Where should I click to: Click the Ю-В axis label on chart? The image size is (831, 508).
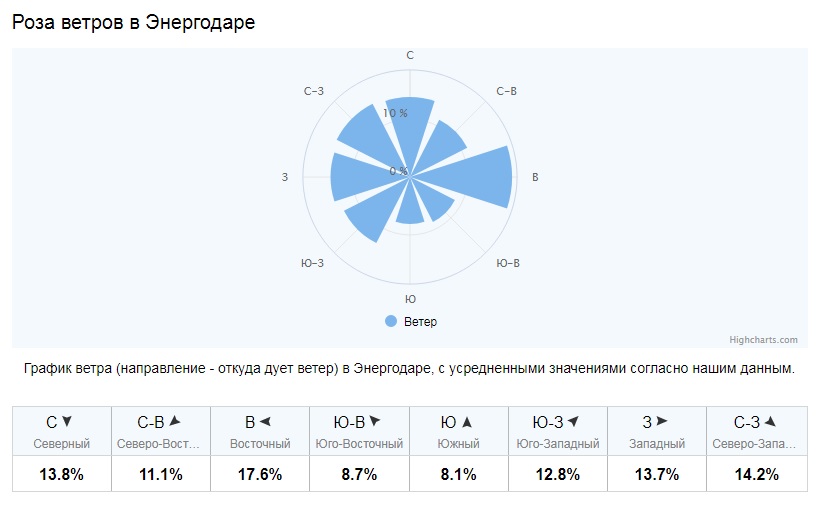508,263
